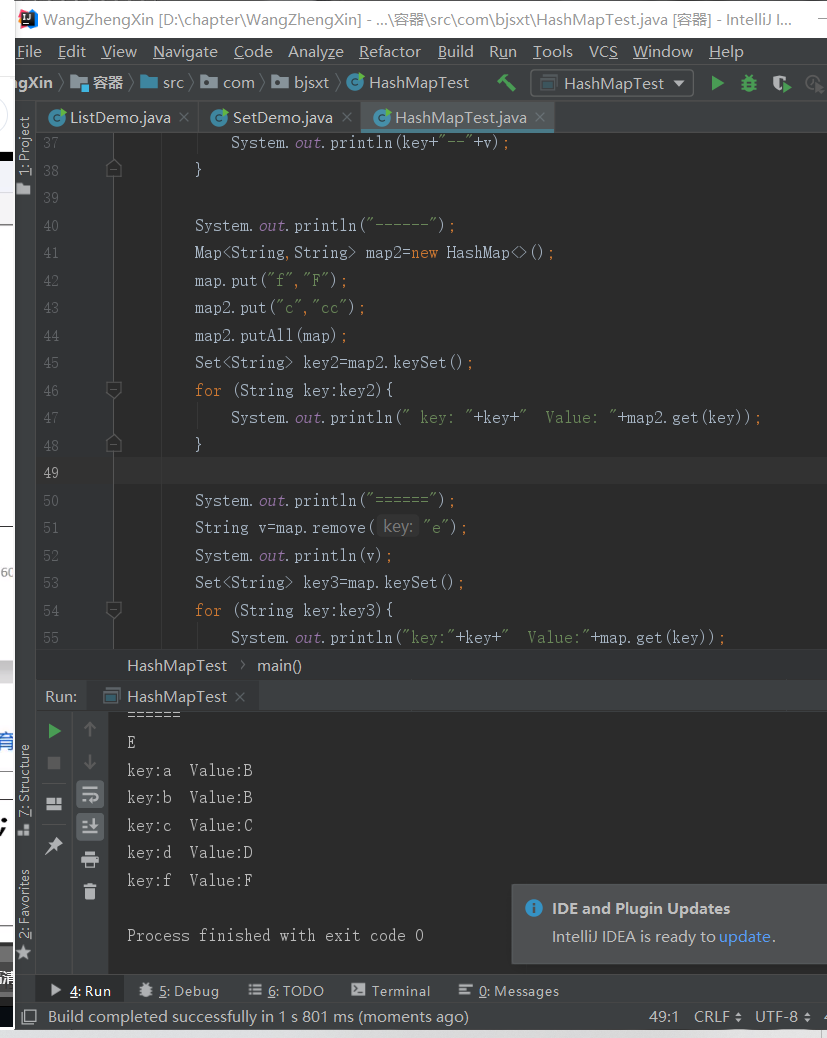Close the SetDemo.java tab
The height and width of the screenshot is (1038, 827).
click(x=346, y=117)
